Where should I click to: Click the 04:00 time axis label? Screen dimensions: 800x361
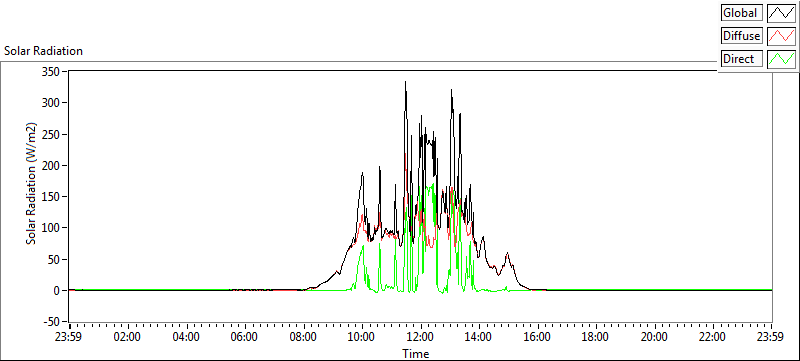pos(186,337)
